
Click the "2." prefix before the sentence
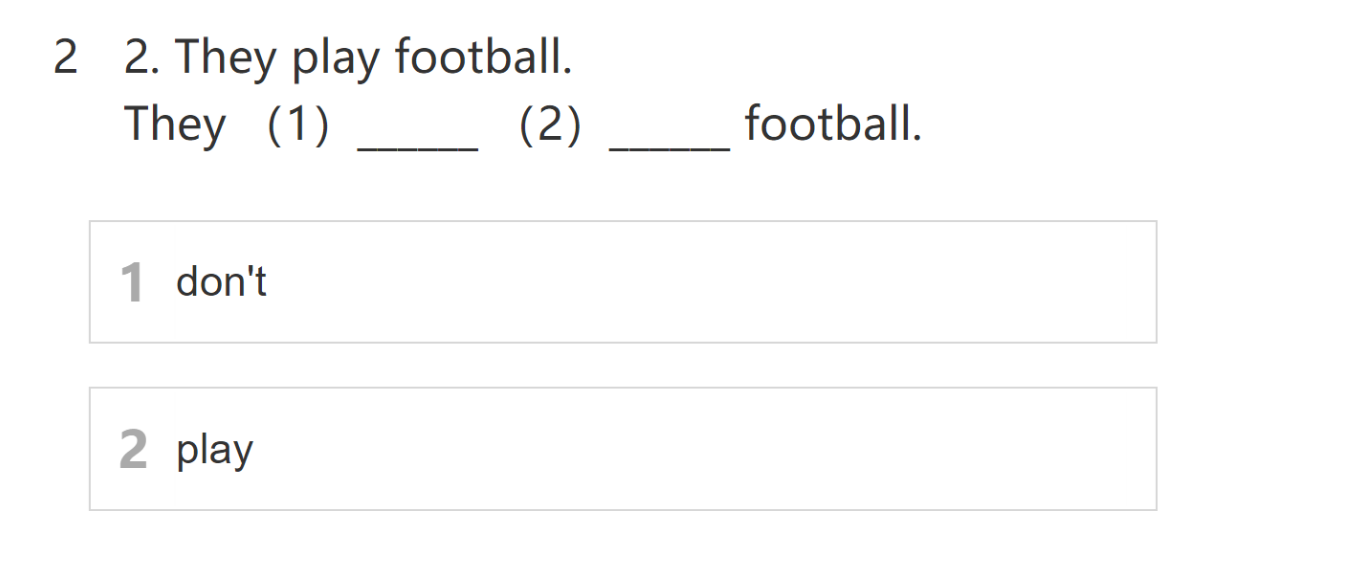141,58
